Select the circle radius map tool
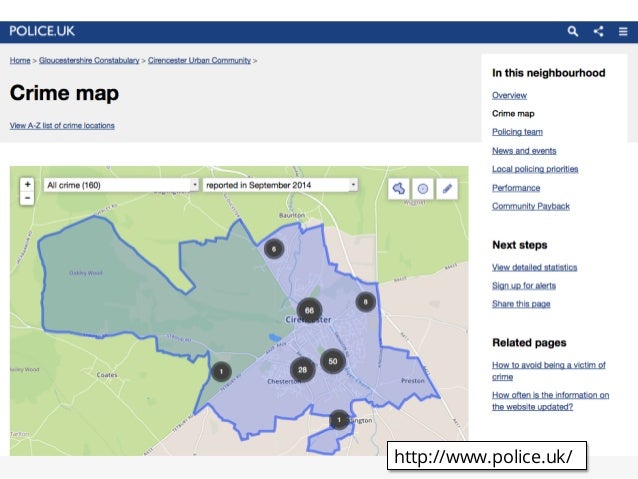The image size is (638, 479). pyautogui.click(x=423, y=188)
